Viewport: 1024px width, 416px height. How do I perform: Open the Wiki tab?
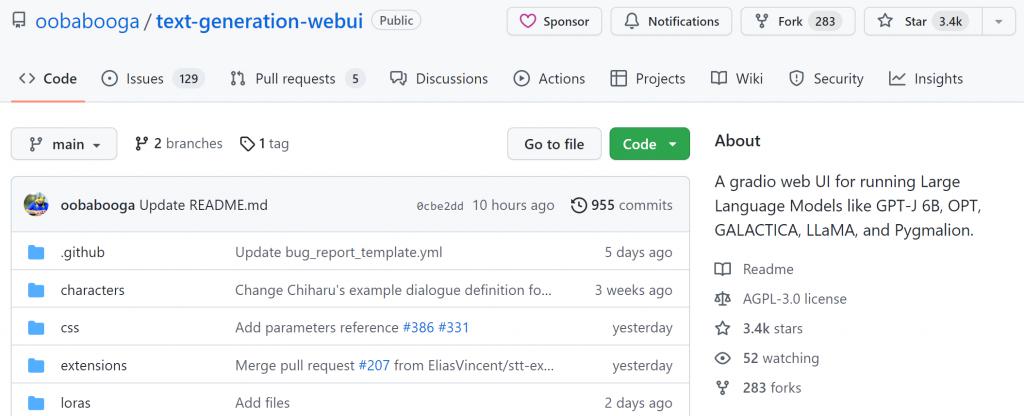pos(737,79)
